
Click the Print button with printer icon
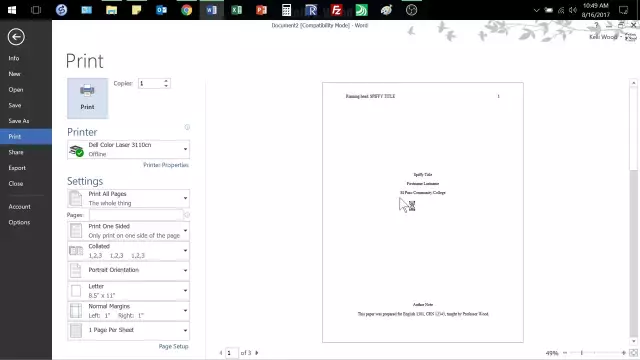click(x=87, y=98)
